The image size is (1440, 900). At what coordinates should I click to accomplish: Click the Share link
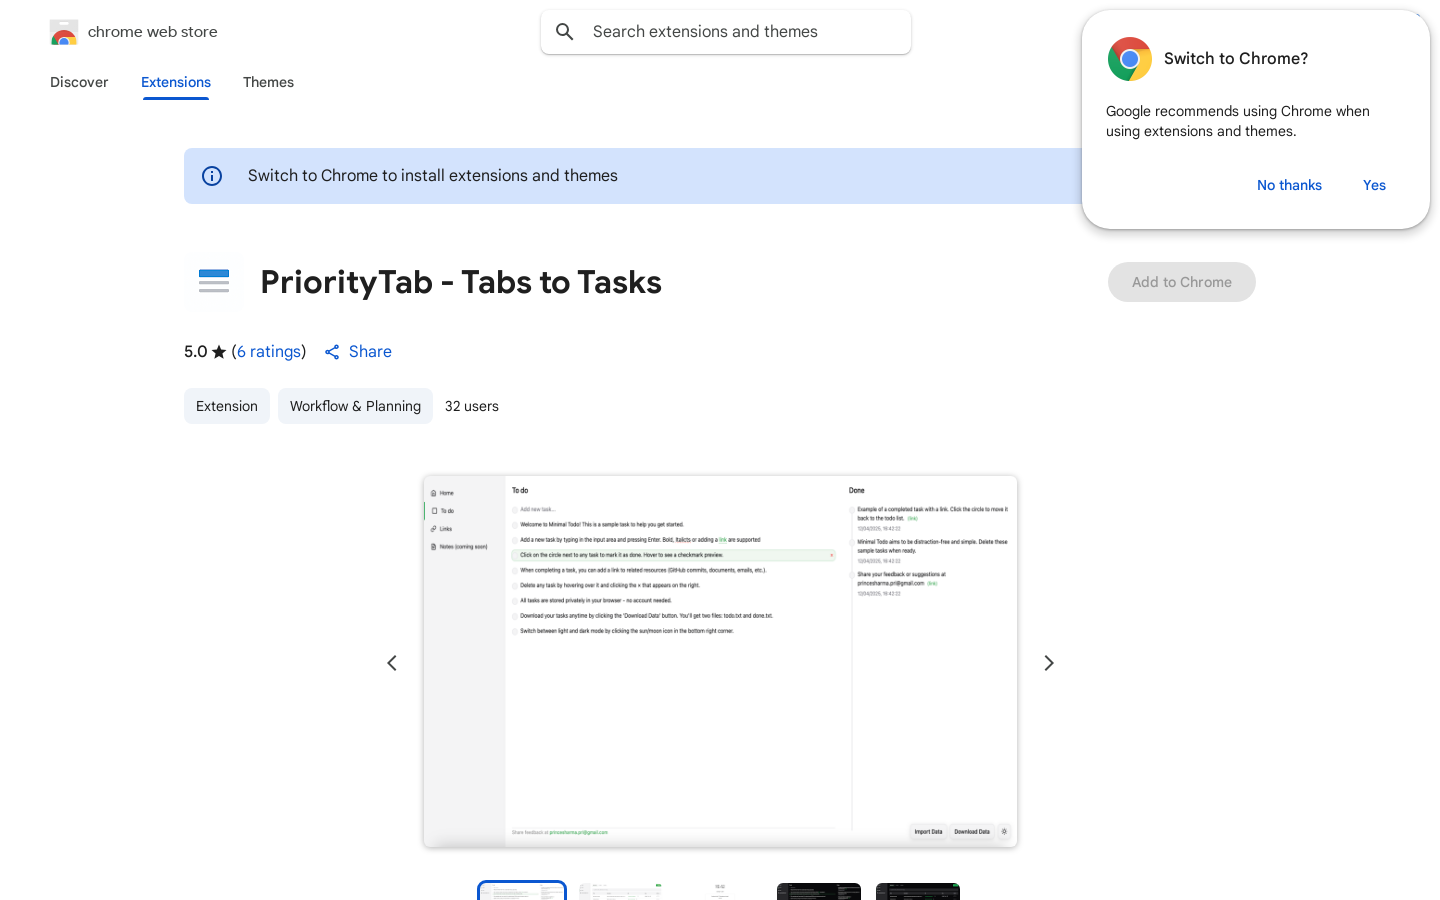(358, 351)
